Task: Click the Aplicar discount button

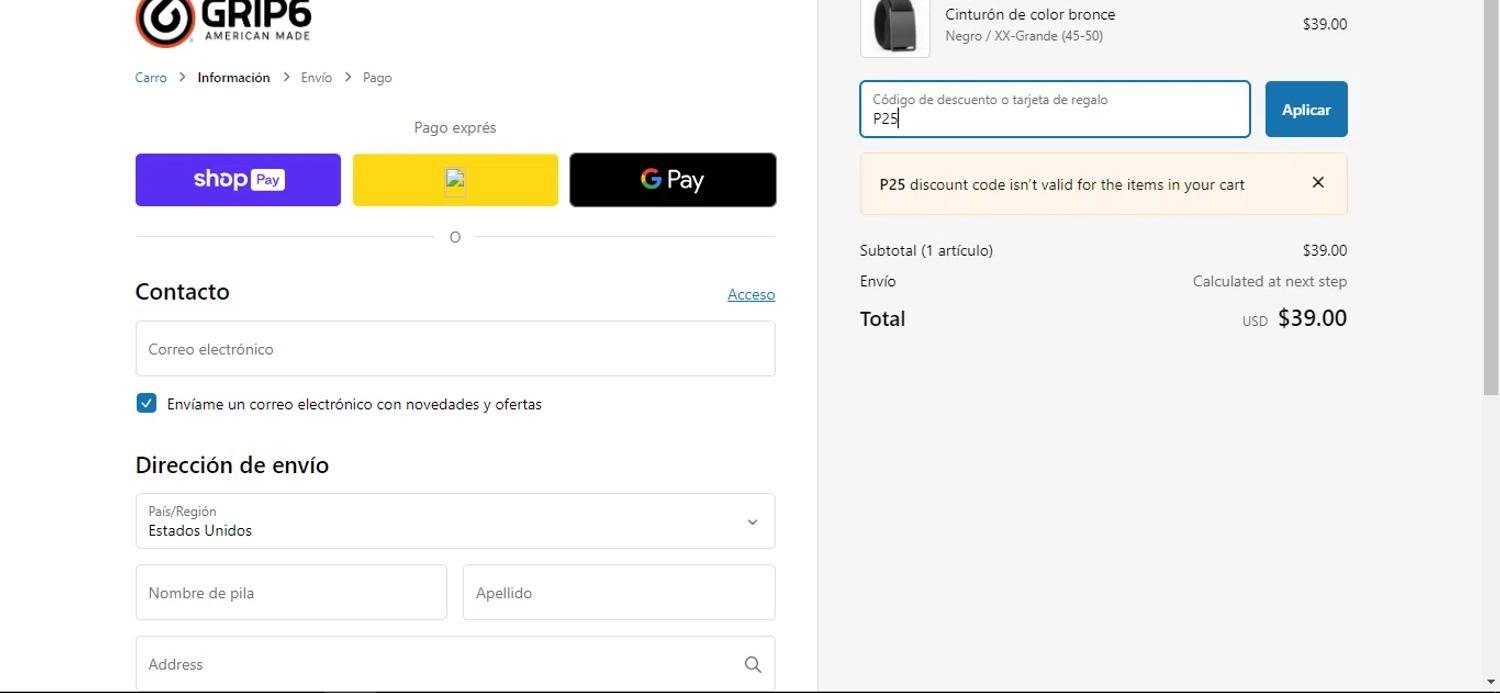Action: coord(1305,110)
